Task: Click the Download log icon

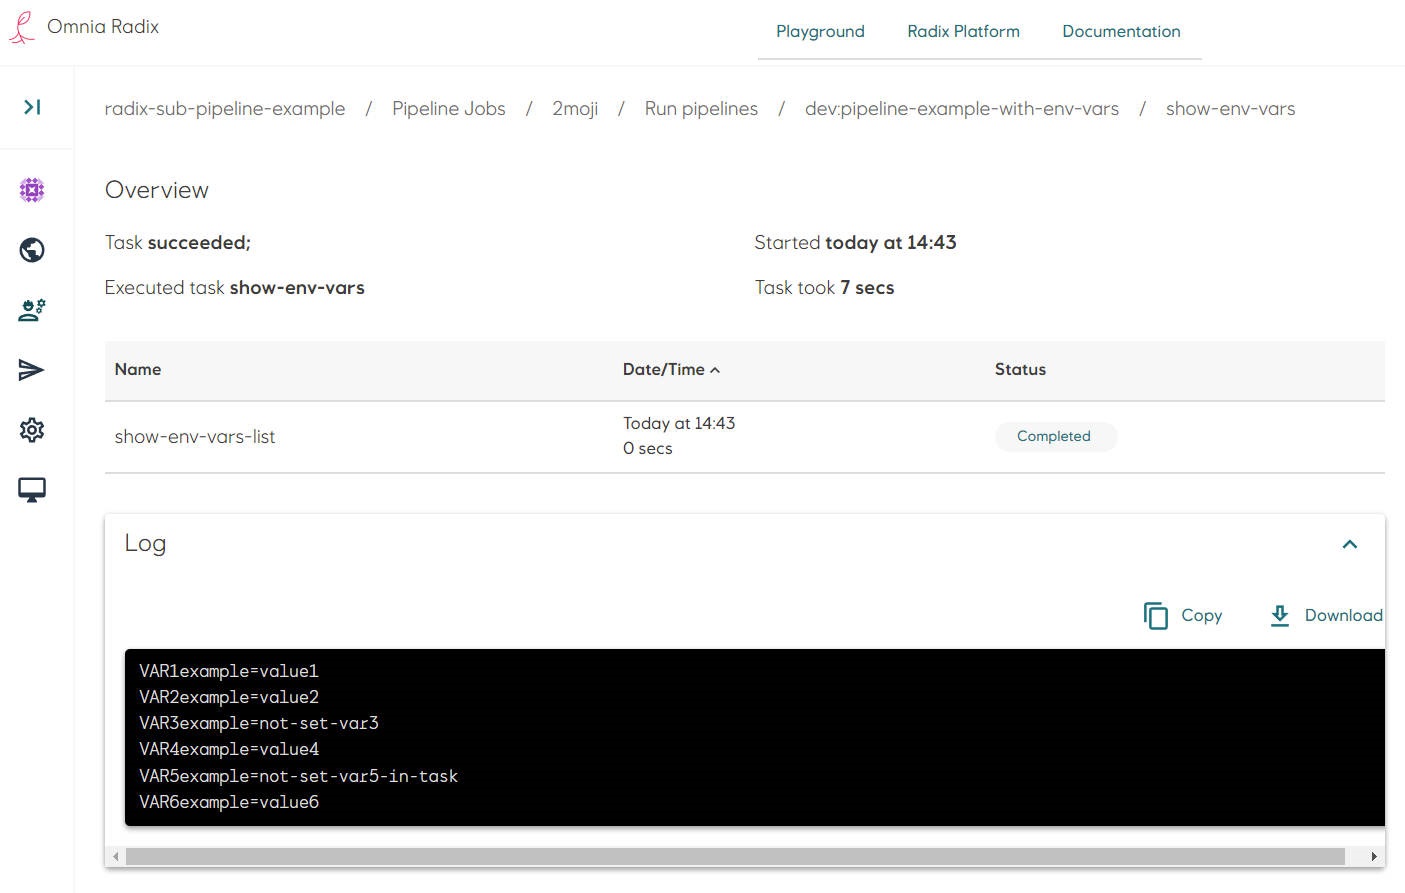Action: pyautogui.click(x=1280, y=616)
